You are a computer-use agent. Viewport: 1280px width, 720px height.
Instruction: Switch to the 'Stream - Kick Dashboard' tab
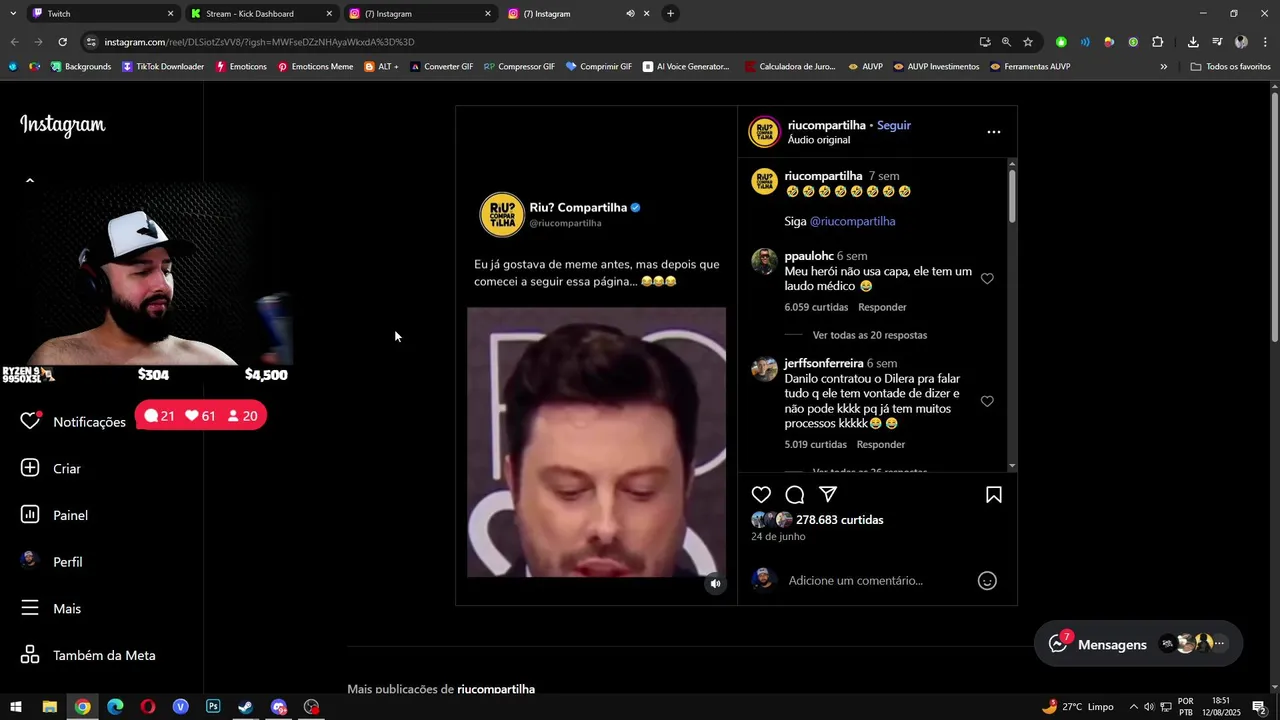tap(260, 14)
